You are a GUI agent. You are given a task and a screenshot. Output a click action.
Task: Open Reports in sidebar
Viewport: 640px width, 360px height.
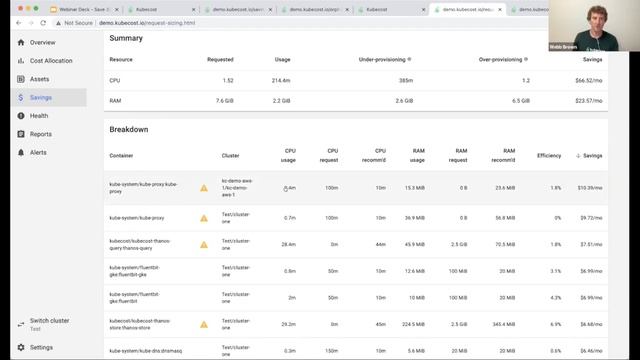click(41, 134)
